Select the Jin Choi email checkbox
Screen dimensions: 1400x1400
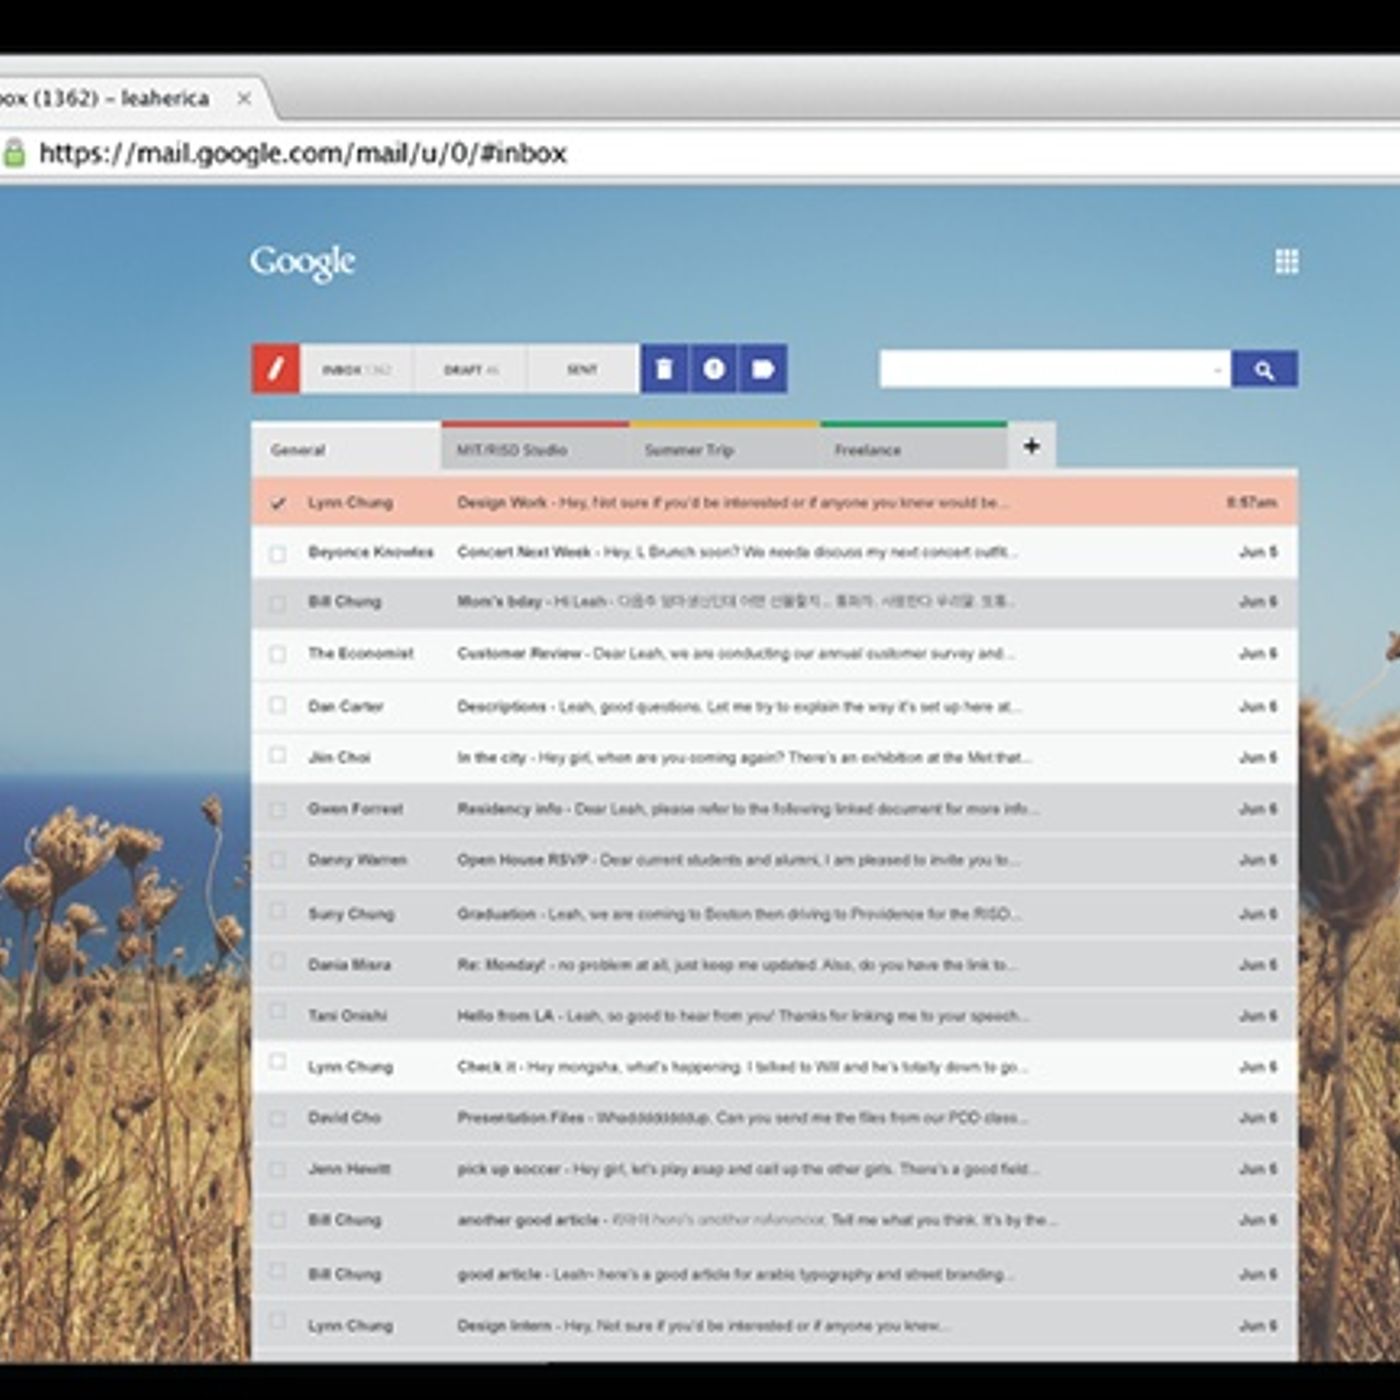(278, 756)
